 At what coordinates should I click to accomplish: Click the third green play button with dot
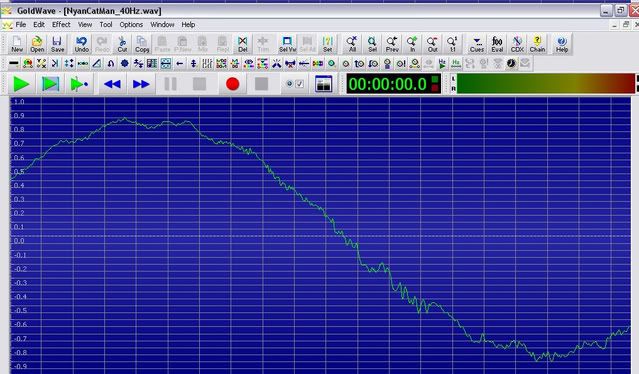coord(79,84)
